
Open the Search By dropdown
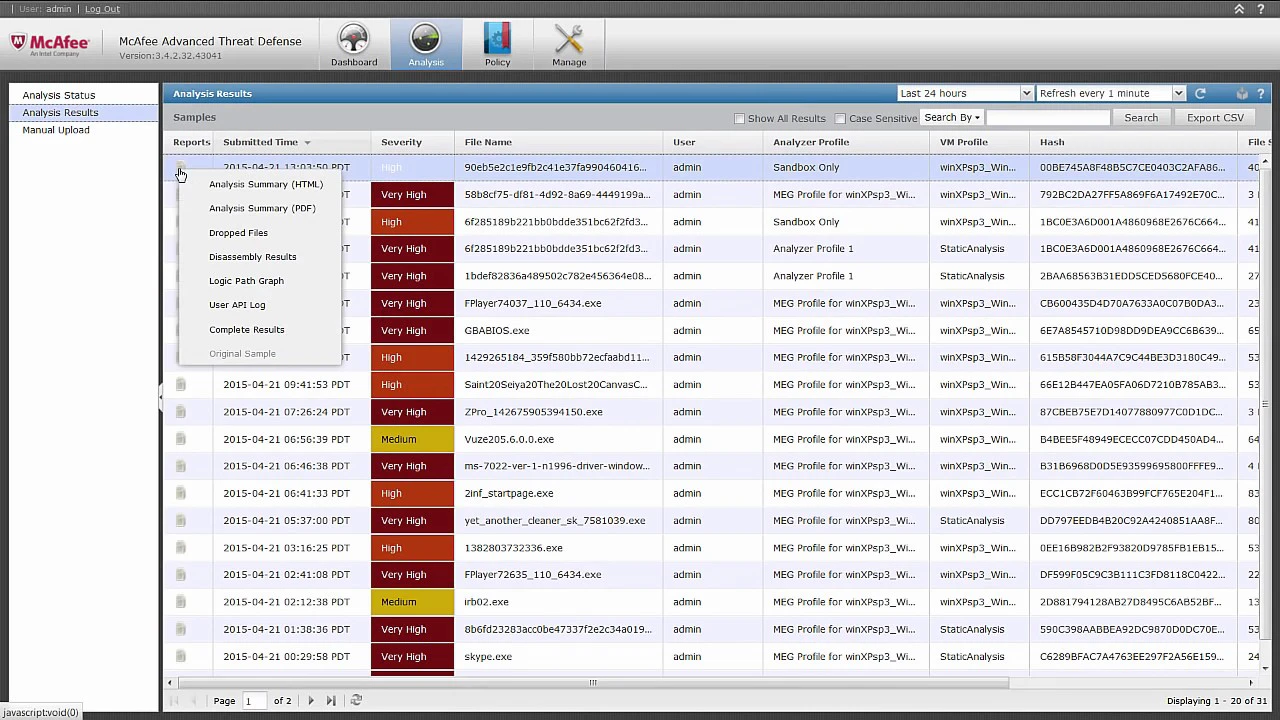click(952, 118)
